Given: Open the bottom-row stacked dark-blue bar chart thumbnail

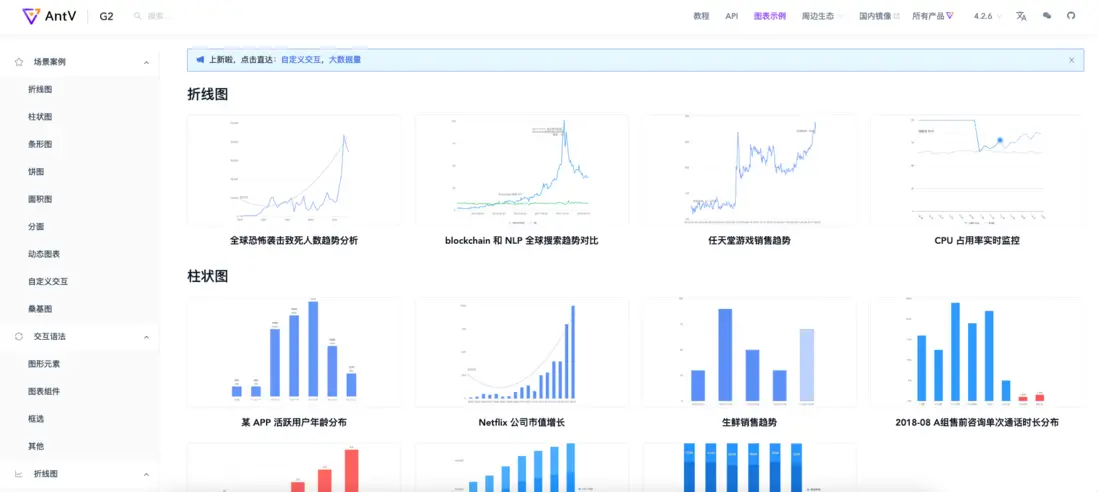Looking at the screenshot, I should coord(749,468).
